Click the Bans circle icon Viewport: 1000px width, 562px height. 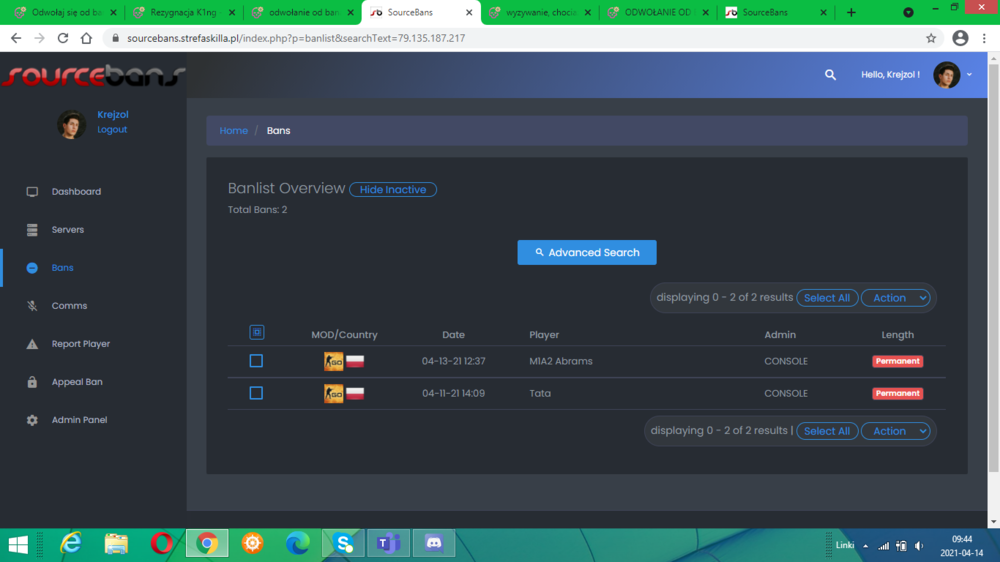coord(32,268)
